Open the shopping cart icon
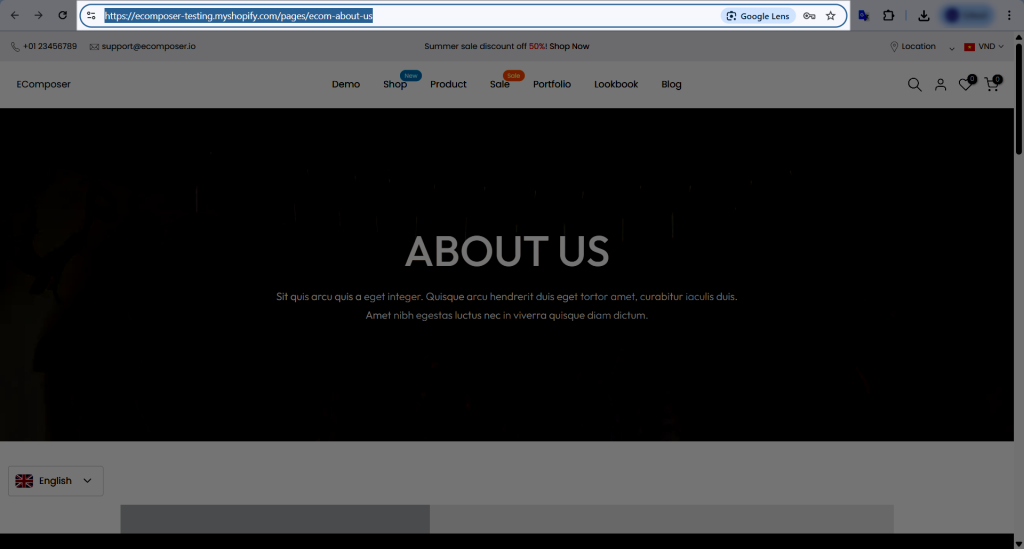This screenshot has height=549, width=1024. 992,84
